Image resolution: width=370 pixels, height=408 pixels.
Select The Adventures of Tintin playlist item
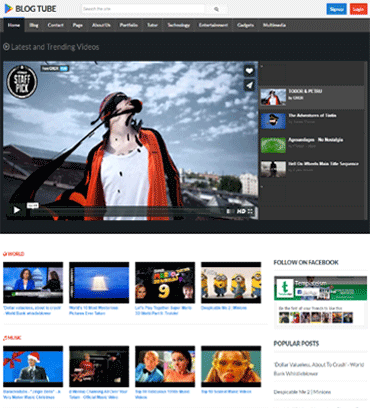[x=312, y=120]
